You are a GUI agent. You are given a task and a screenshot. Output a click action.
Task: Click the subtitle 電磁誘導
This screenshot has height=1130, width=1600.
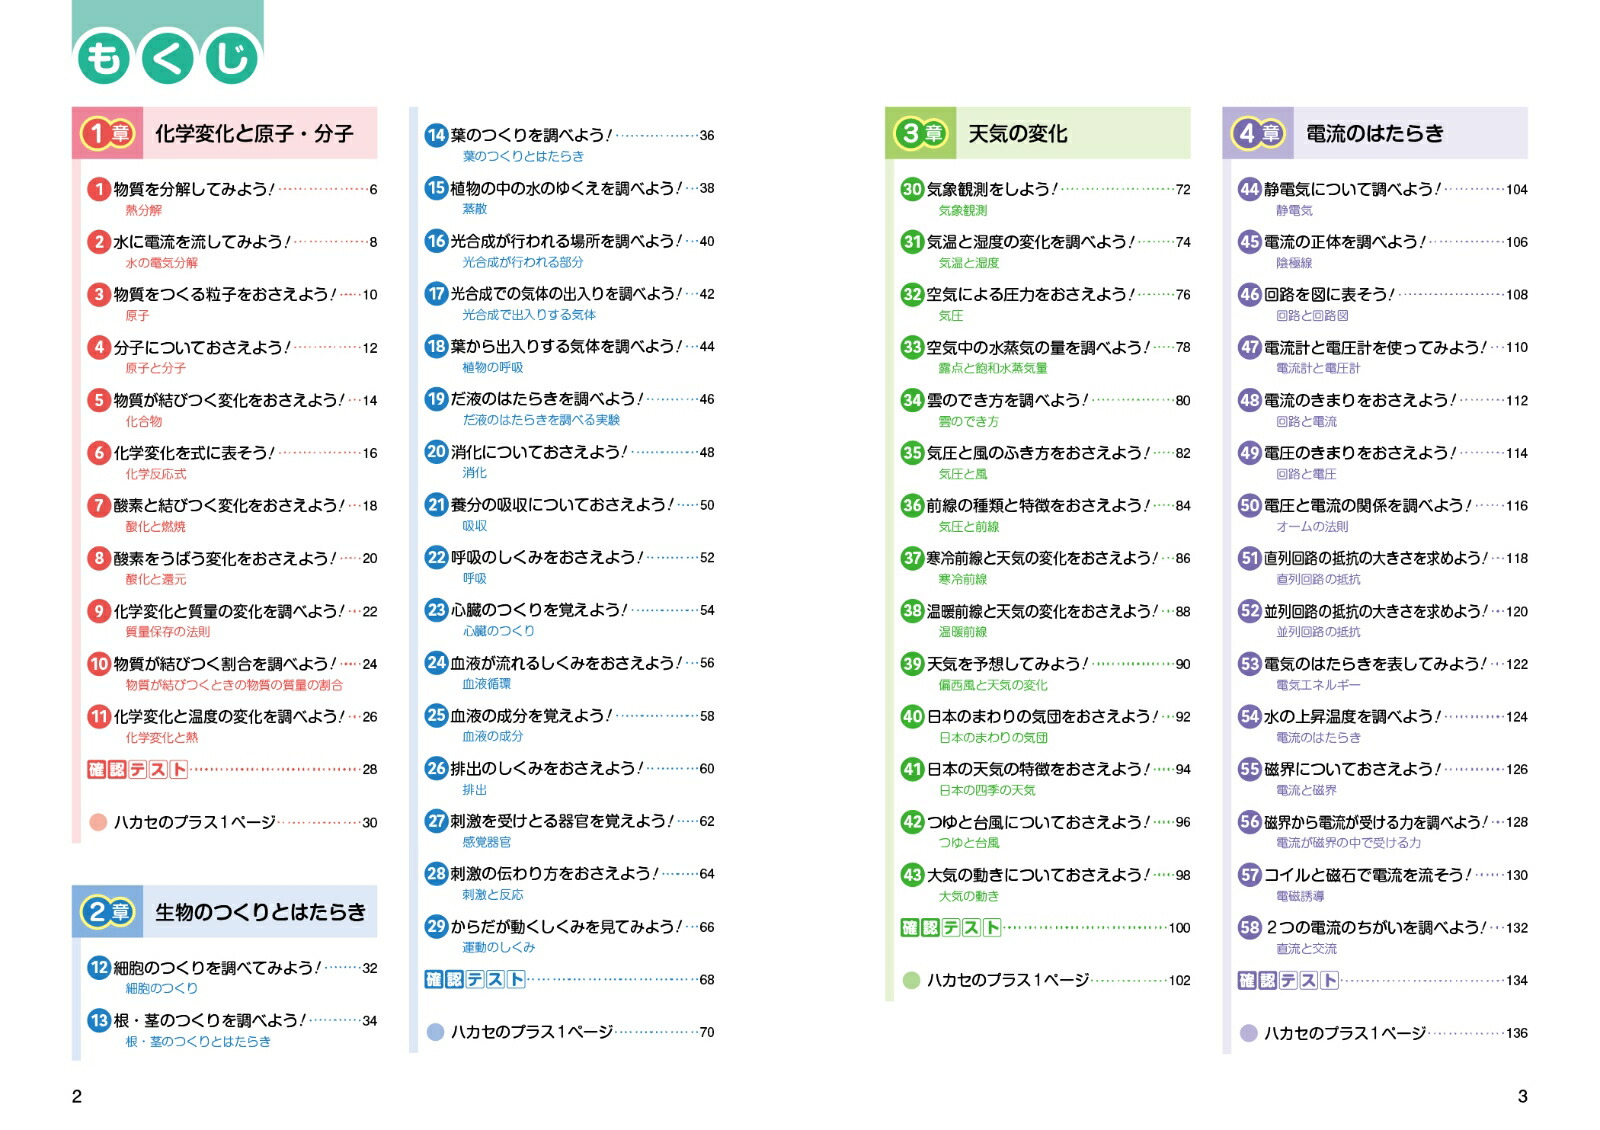pyautogui.click(x=1300, y=896)
